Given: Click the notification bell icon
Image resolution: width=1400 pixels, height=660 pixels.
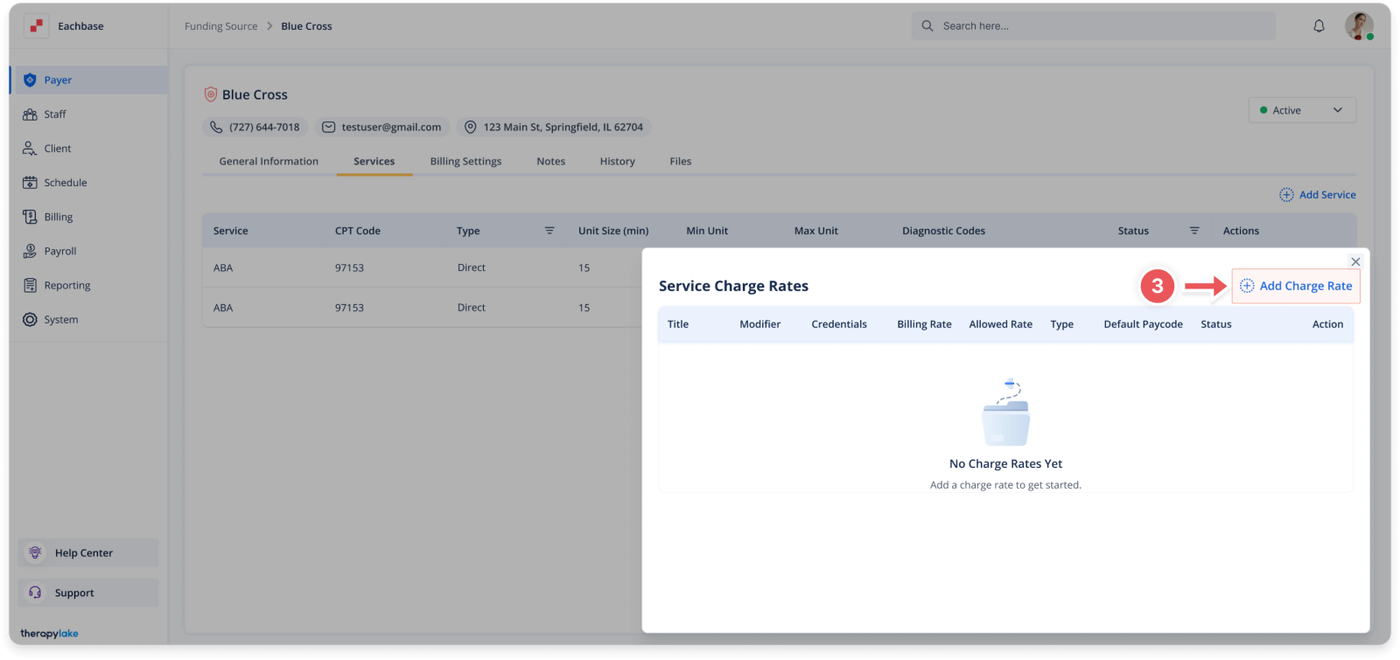Looking at the screenshot, I should coord(1318,26).
